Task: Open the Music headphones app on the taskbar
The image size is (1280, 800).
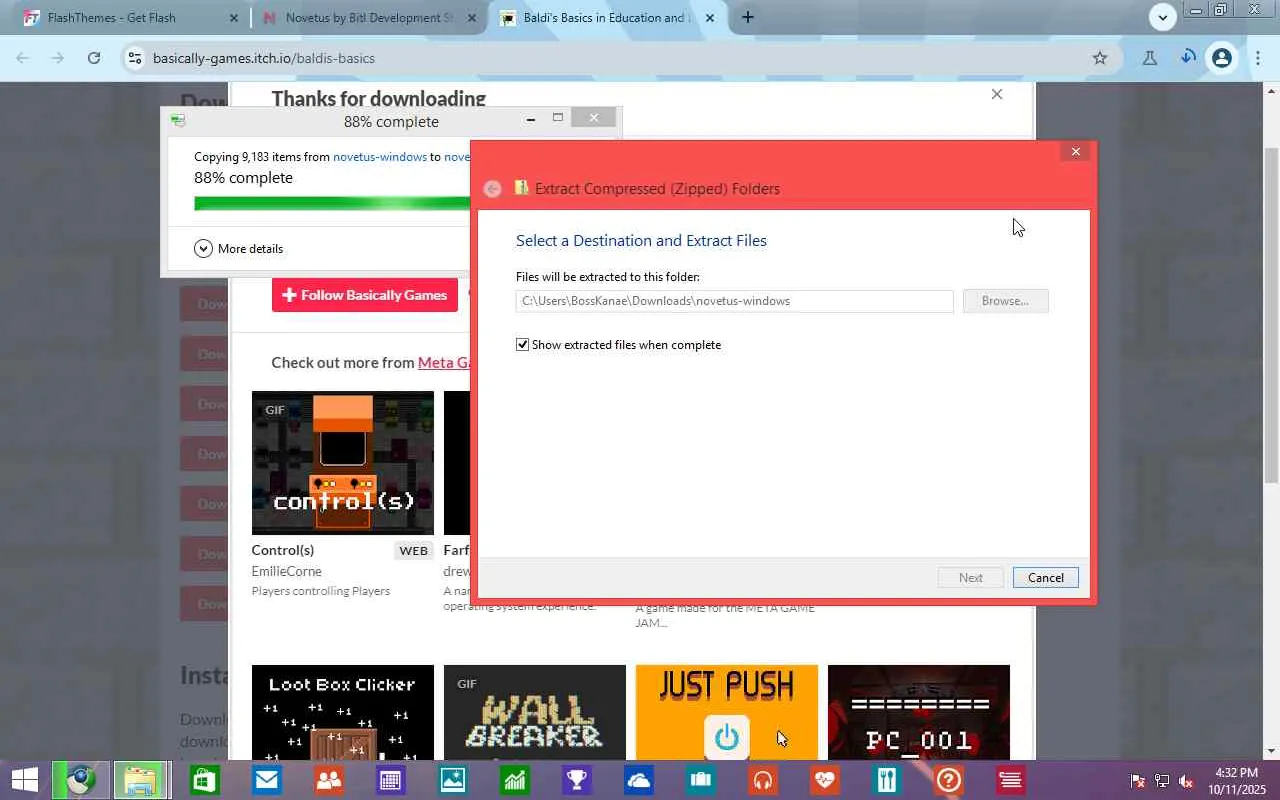Action: 762,780
